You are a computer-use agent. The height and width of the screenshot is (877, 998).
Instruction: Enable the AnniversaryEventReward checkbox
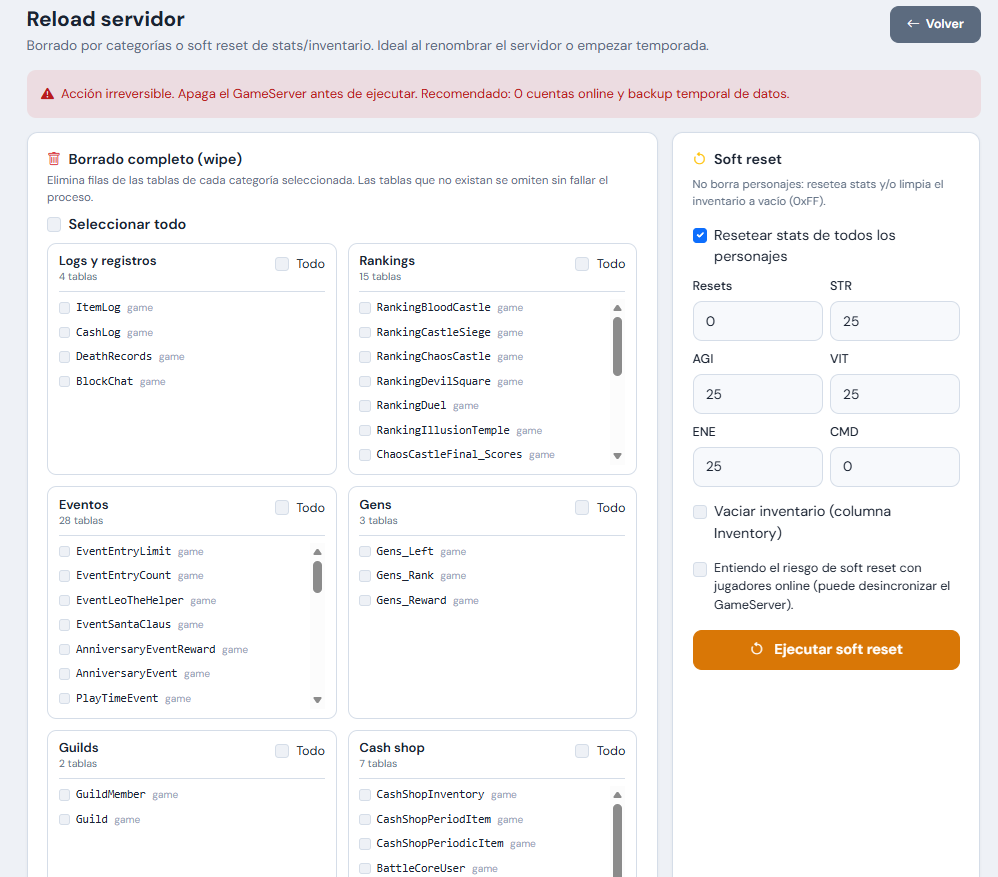click(x=64, y=649)
